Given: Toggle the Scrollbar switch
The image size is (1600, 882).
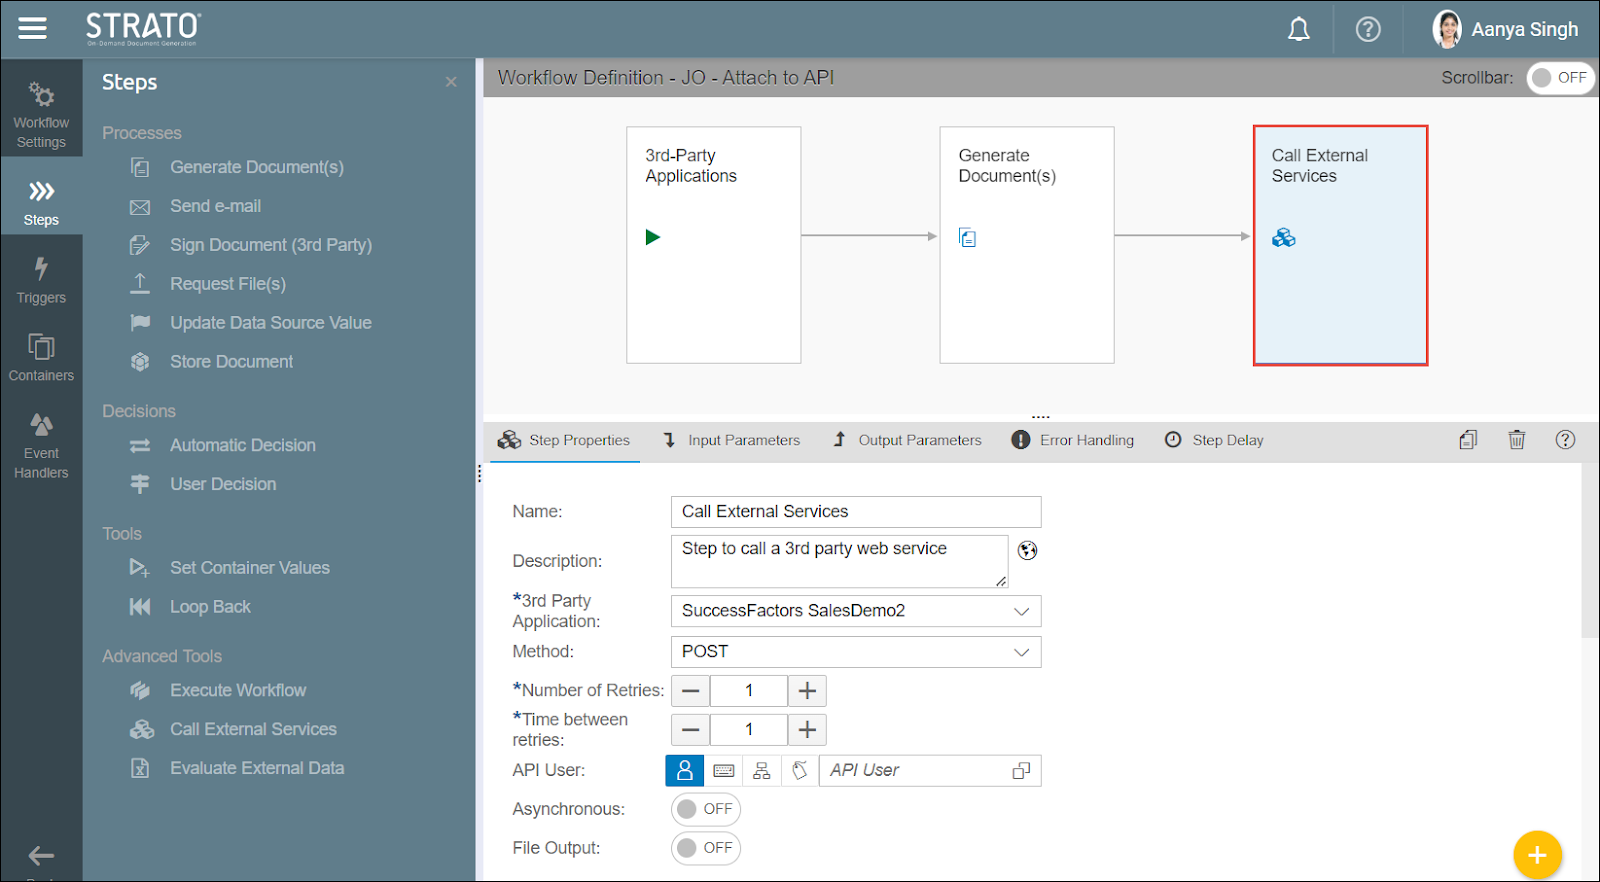Looking at the screenshot, I should (x=1559, y=78).
